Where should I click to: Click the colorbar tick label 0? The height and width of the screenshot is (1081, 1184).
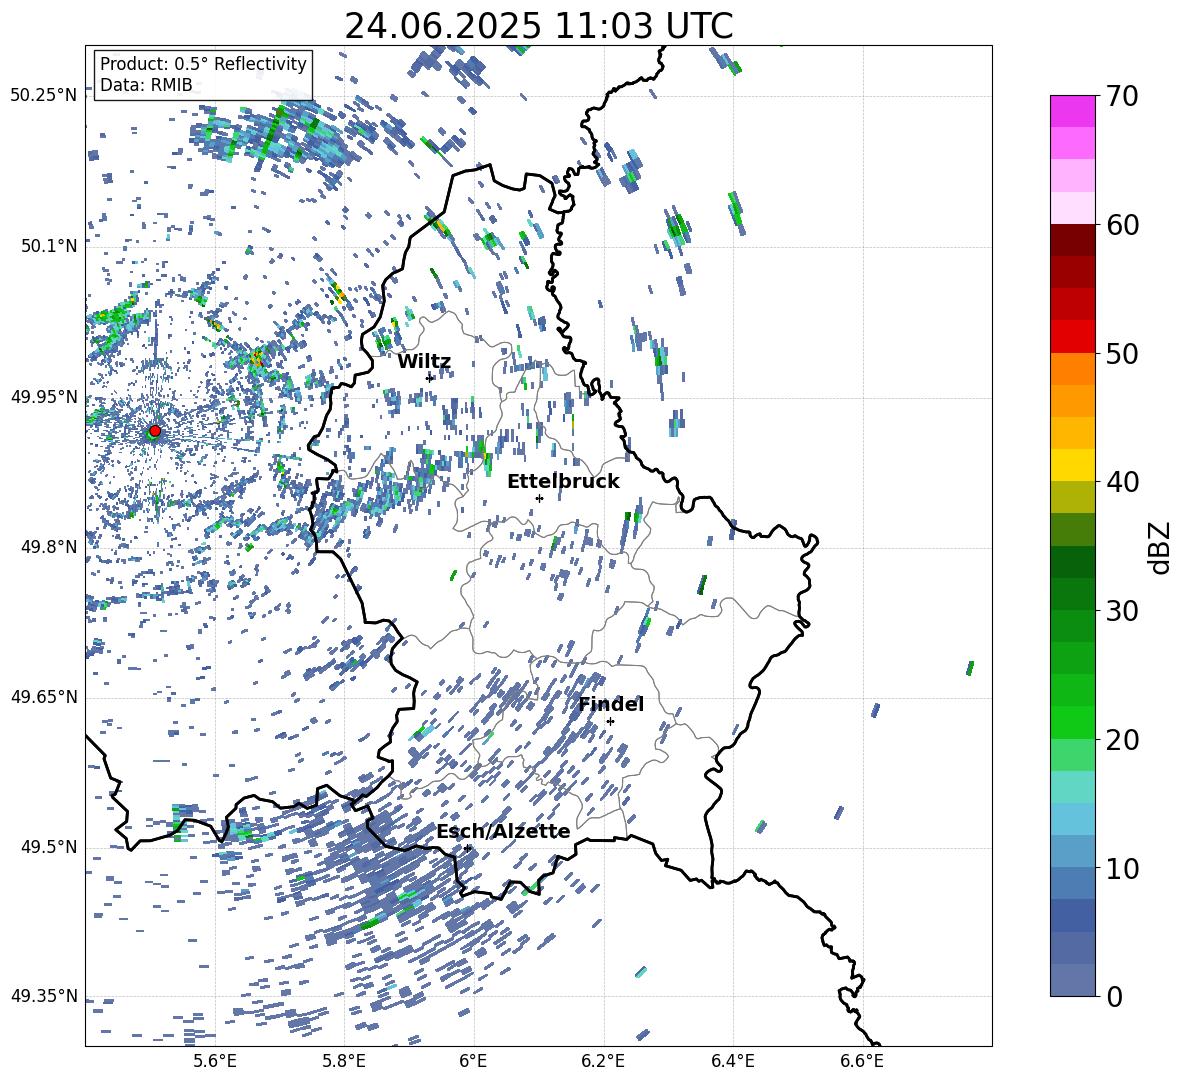point(1114,996)
